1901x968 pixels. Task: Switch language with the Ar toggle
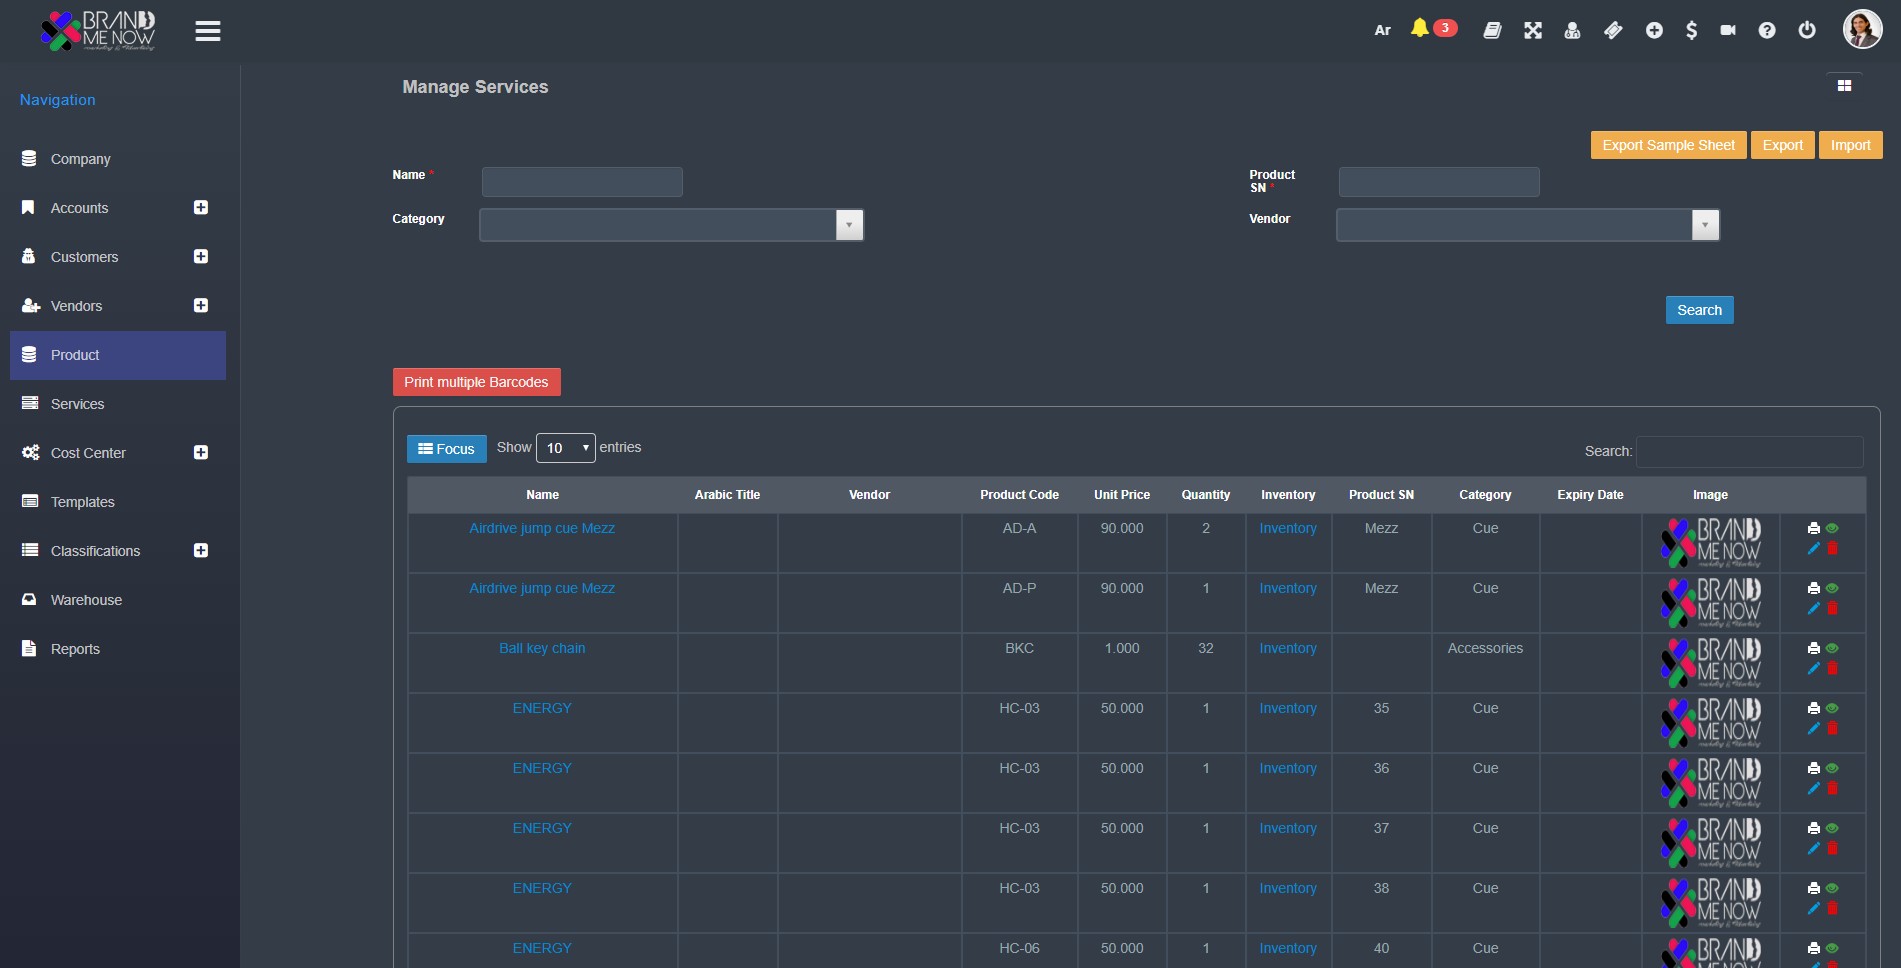coord(1382,31)
